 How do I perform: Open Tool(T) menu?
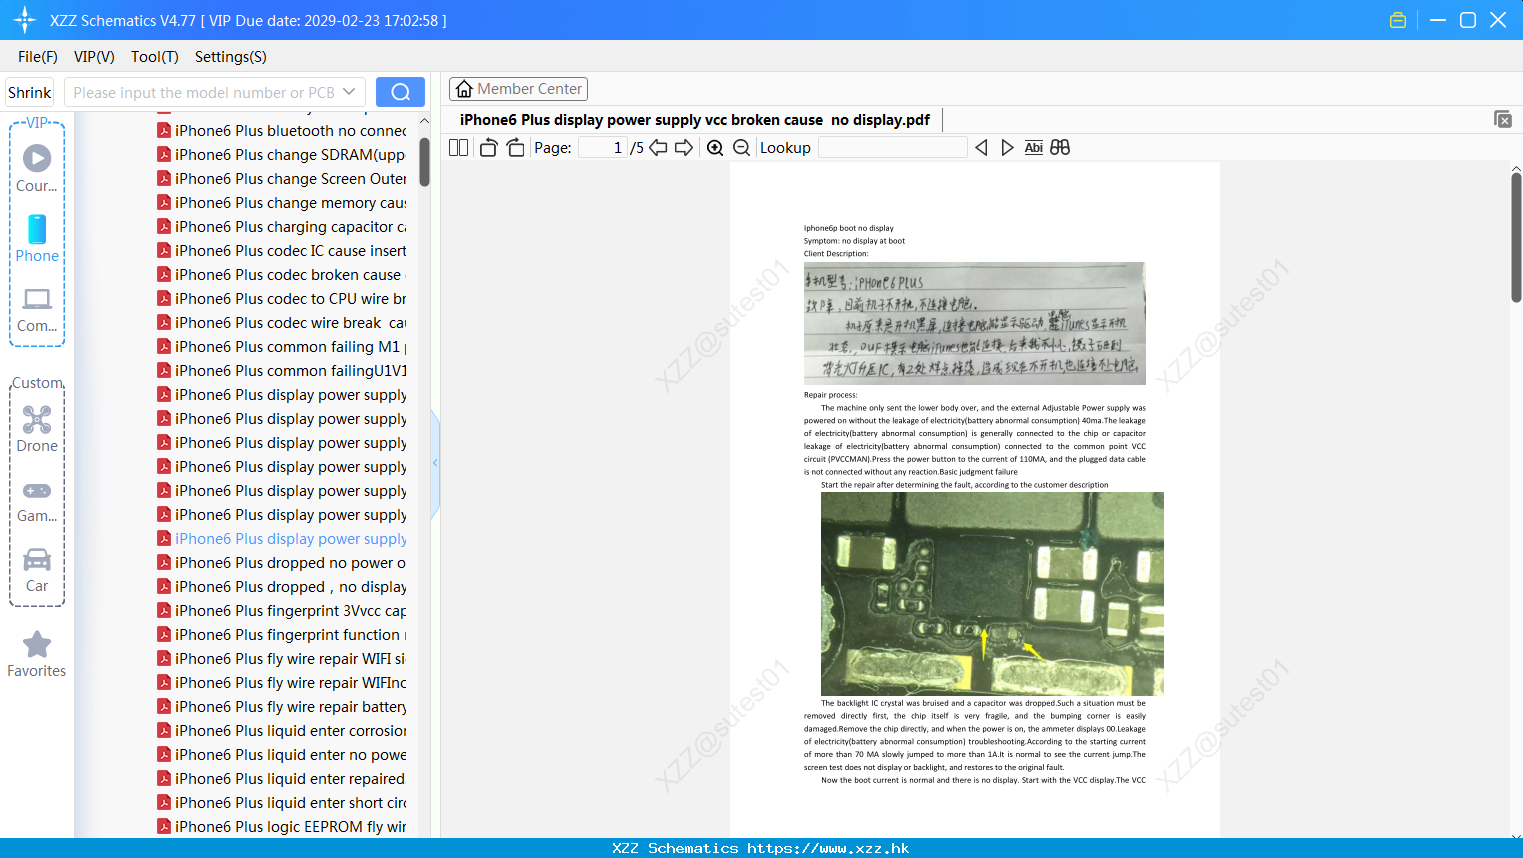pos(155,56)
